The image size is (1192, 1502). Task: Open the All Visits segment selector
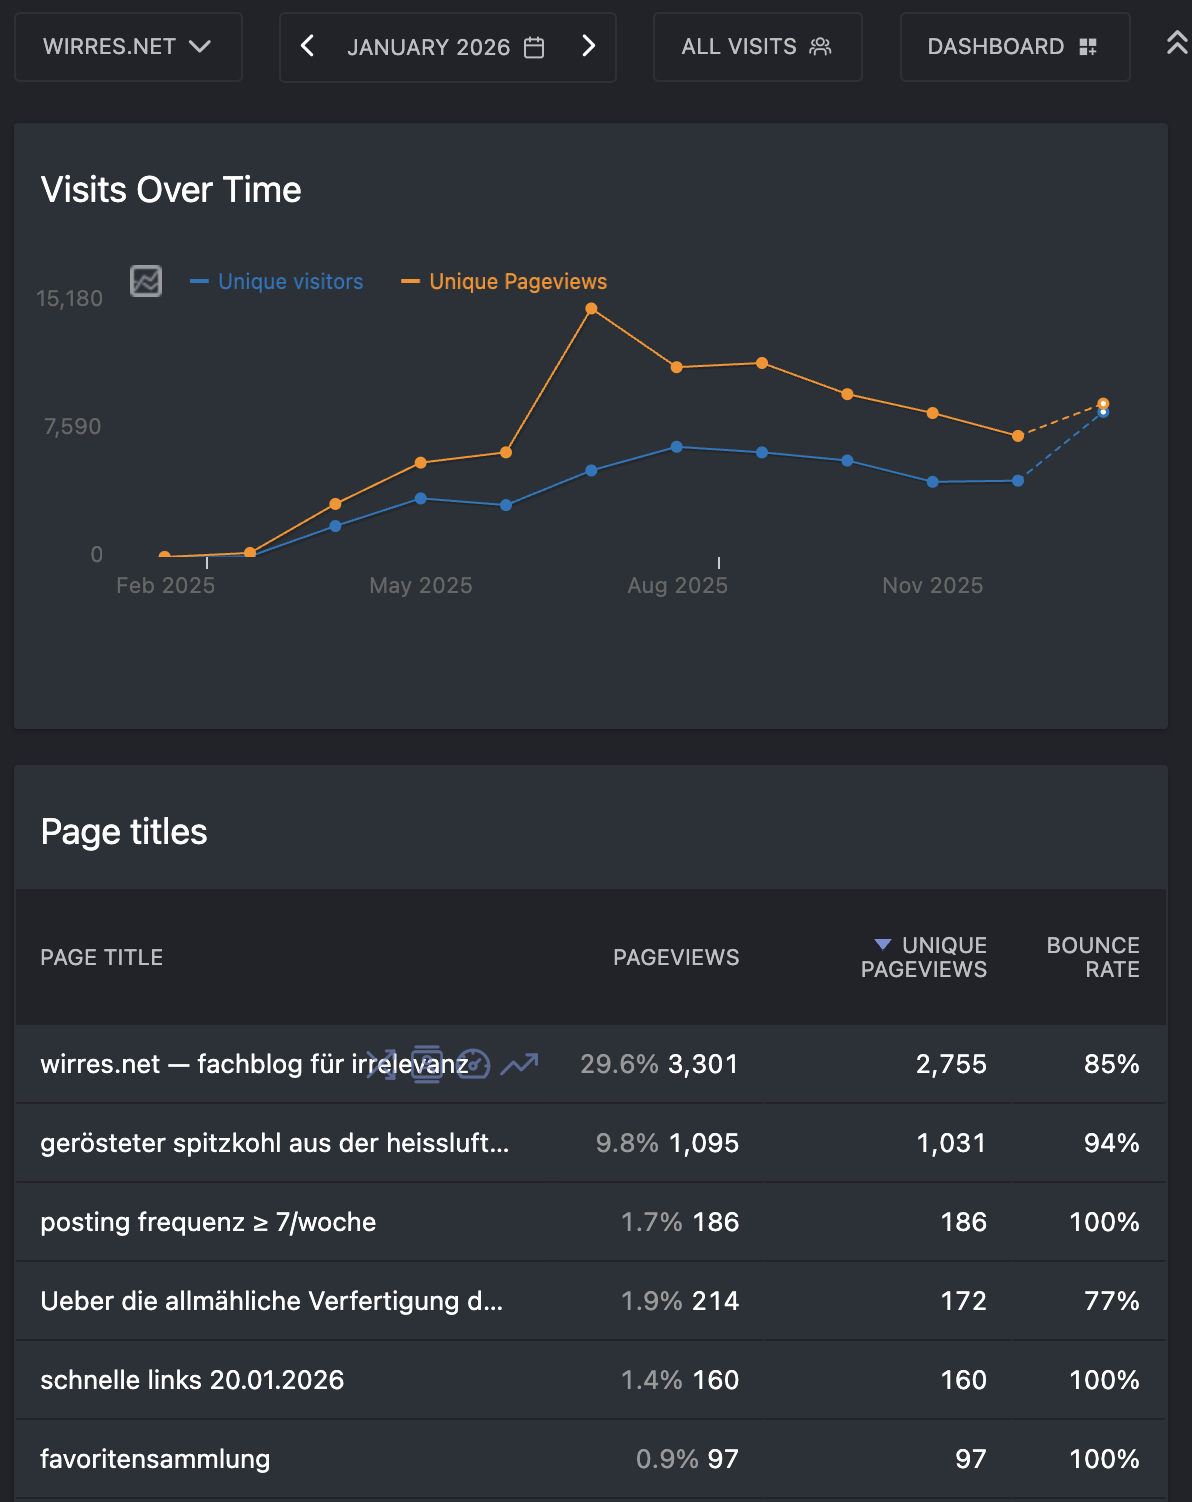pos(756,47)
